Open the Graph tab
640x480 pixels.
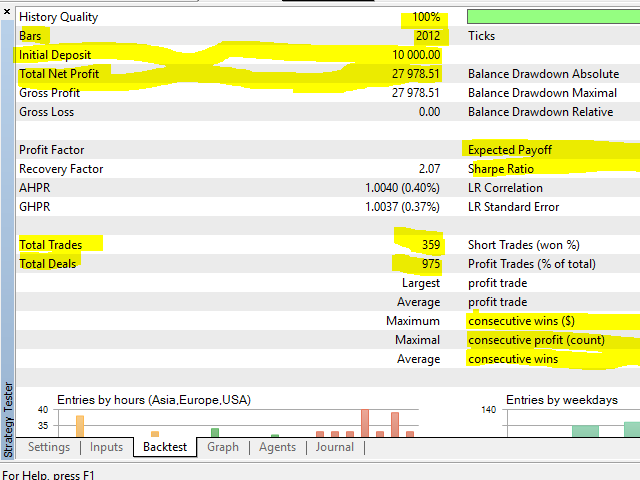click(223, 447)
